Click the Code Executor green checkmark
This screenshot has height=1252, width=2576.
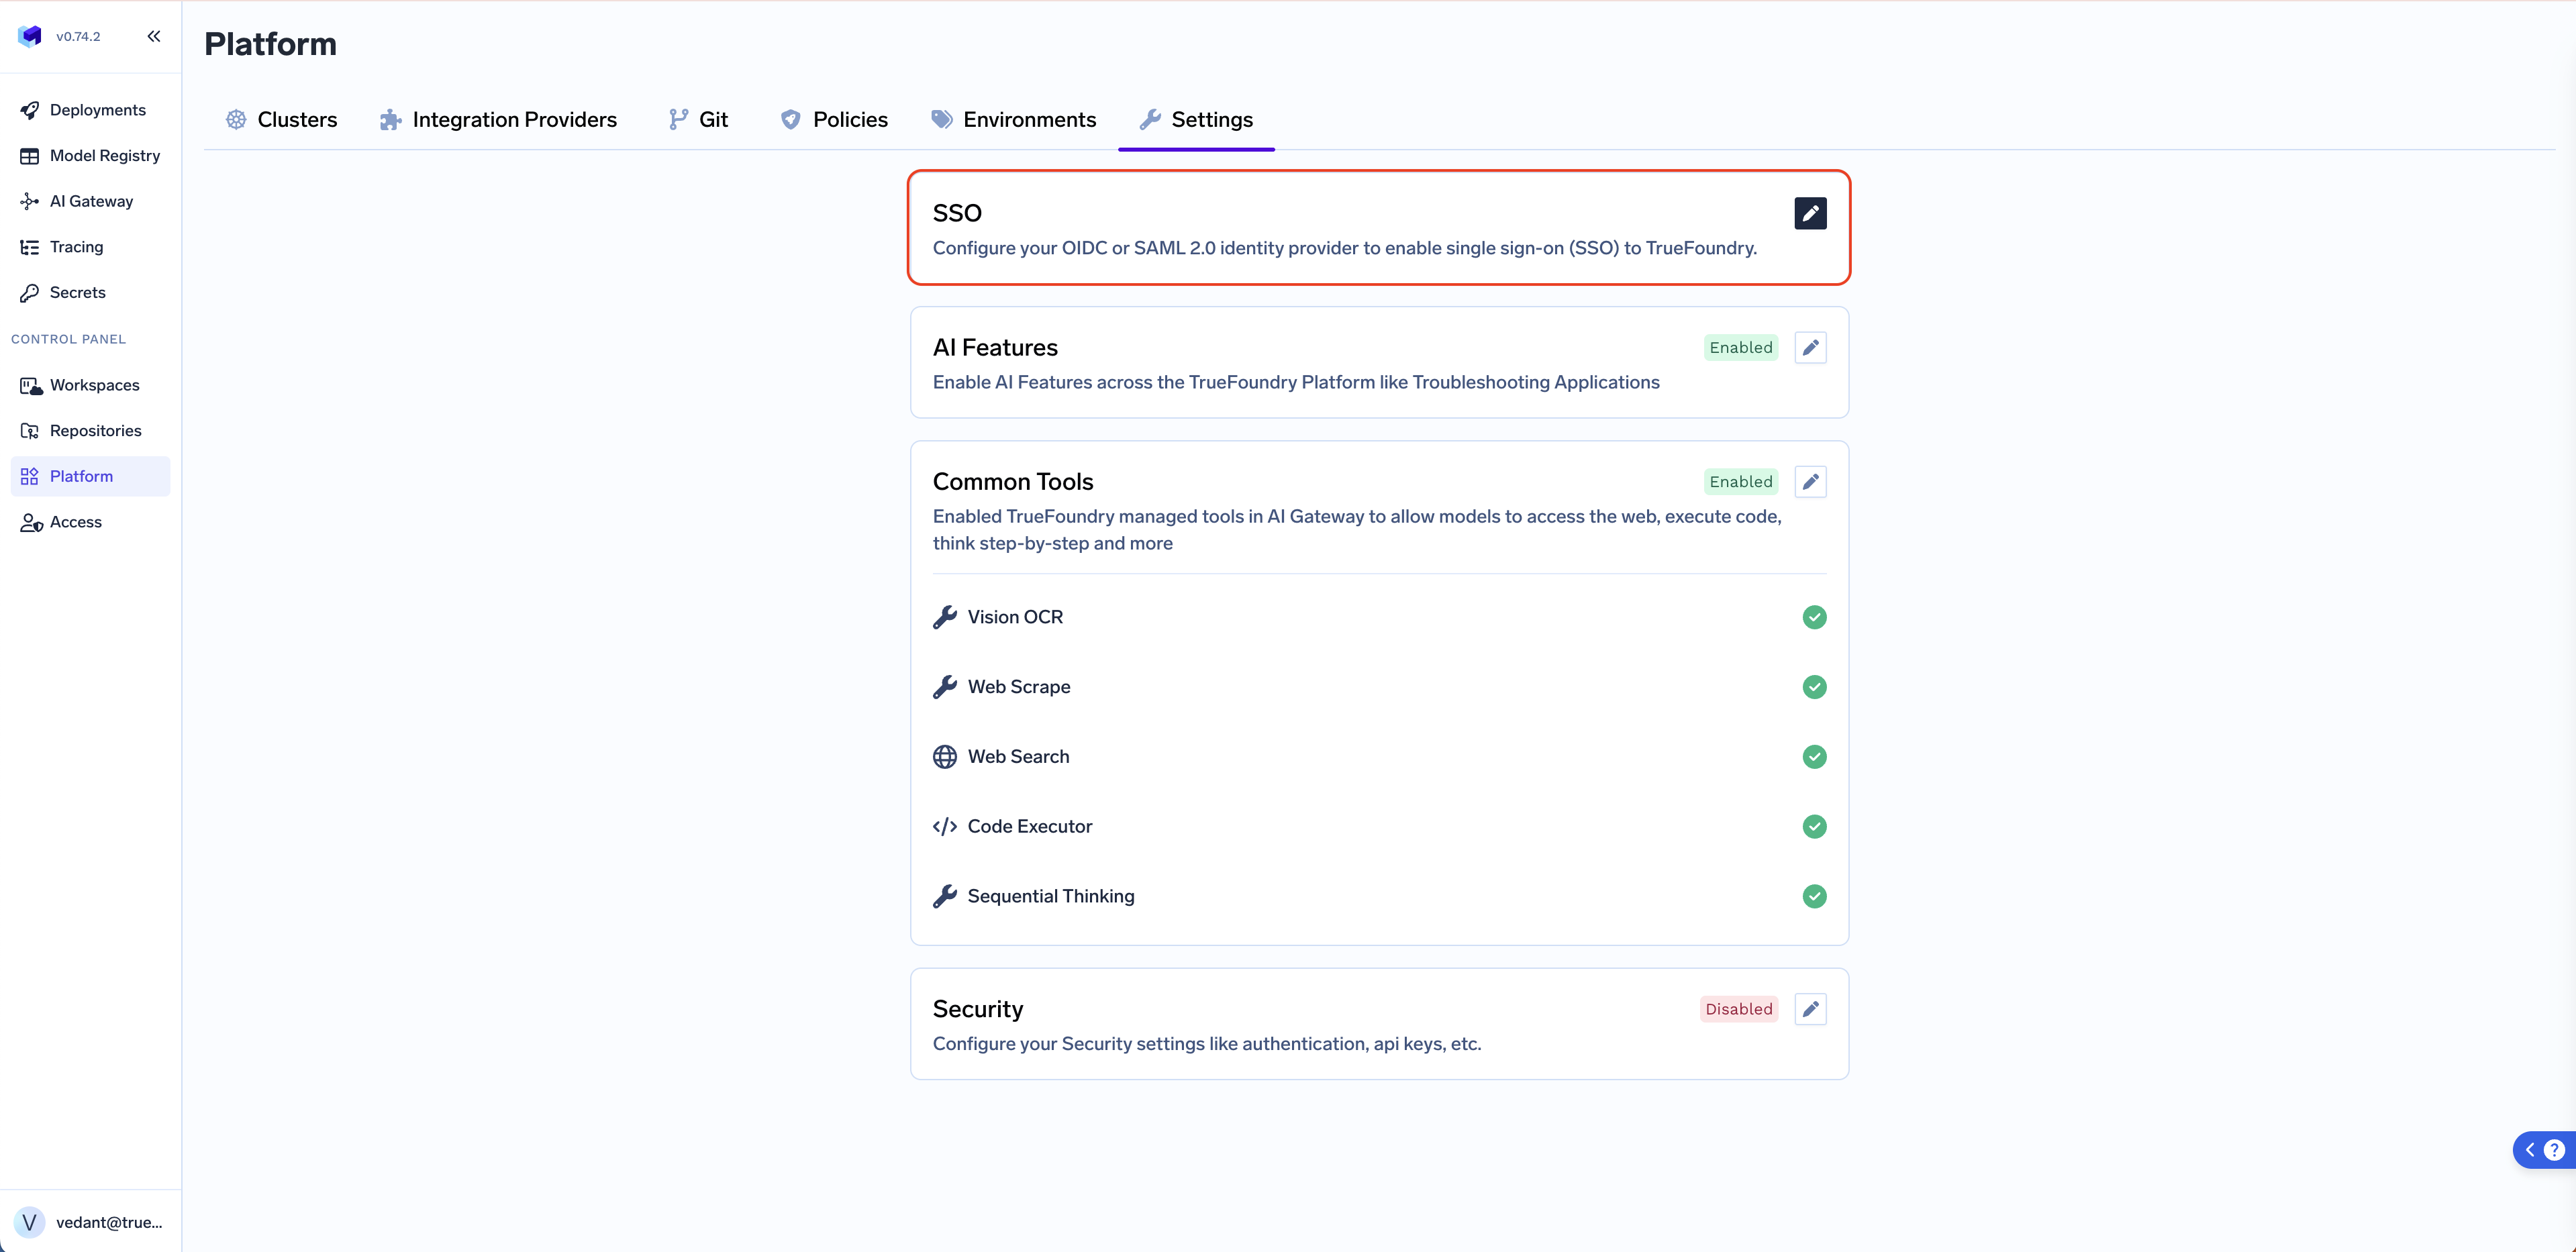tap(1814, 827)
